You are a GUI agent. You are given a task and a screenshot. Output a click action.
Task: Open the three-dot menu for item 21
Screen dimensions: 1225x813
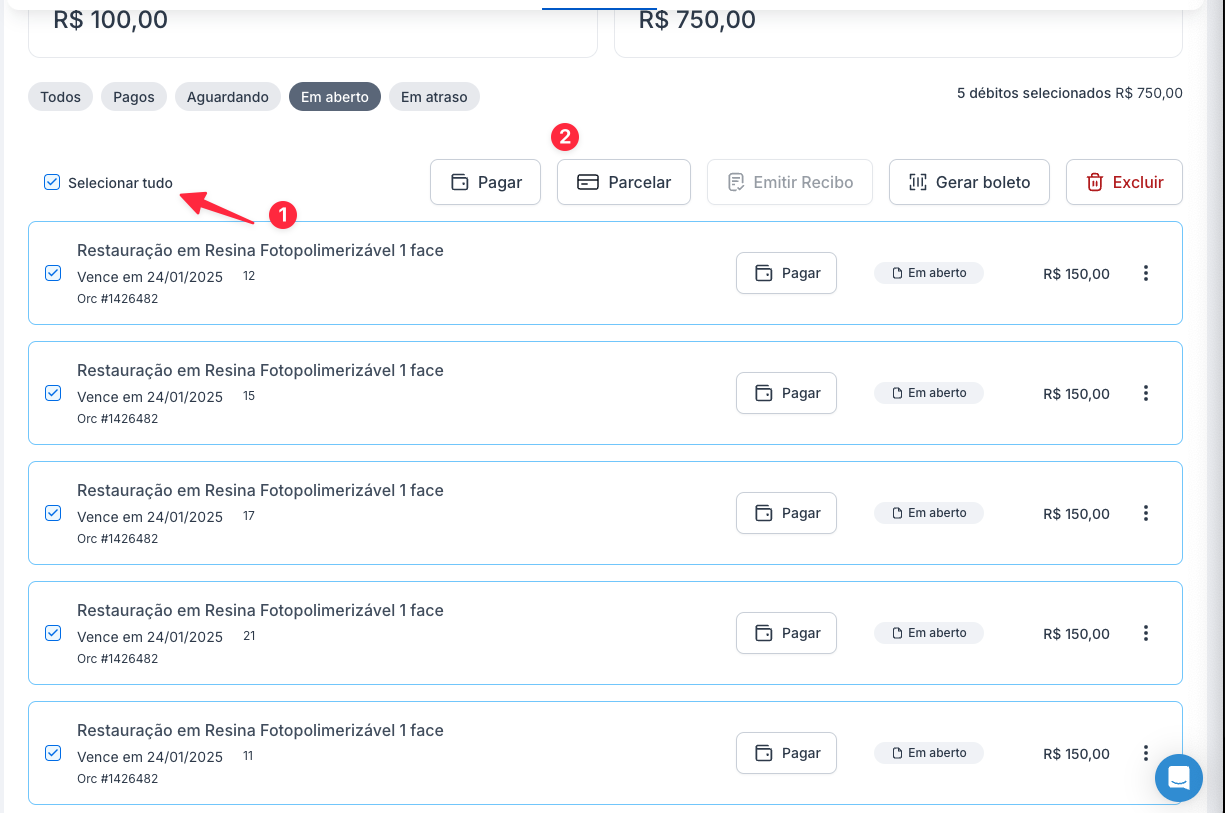(1146, 633)
